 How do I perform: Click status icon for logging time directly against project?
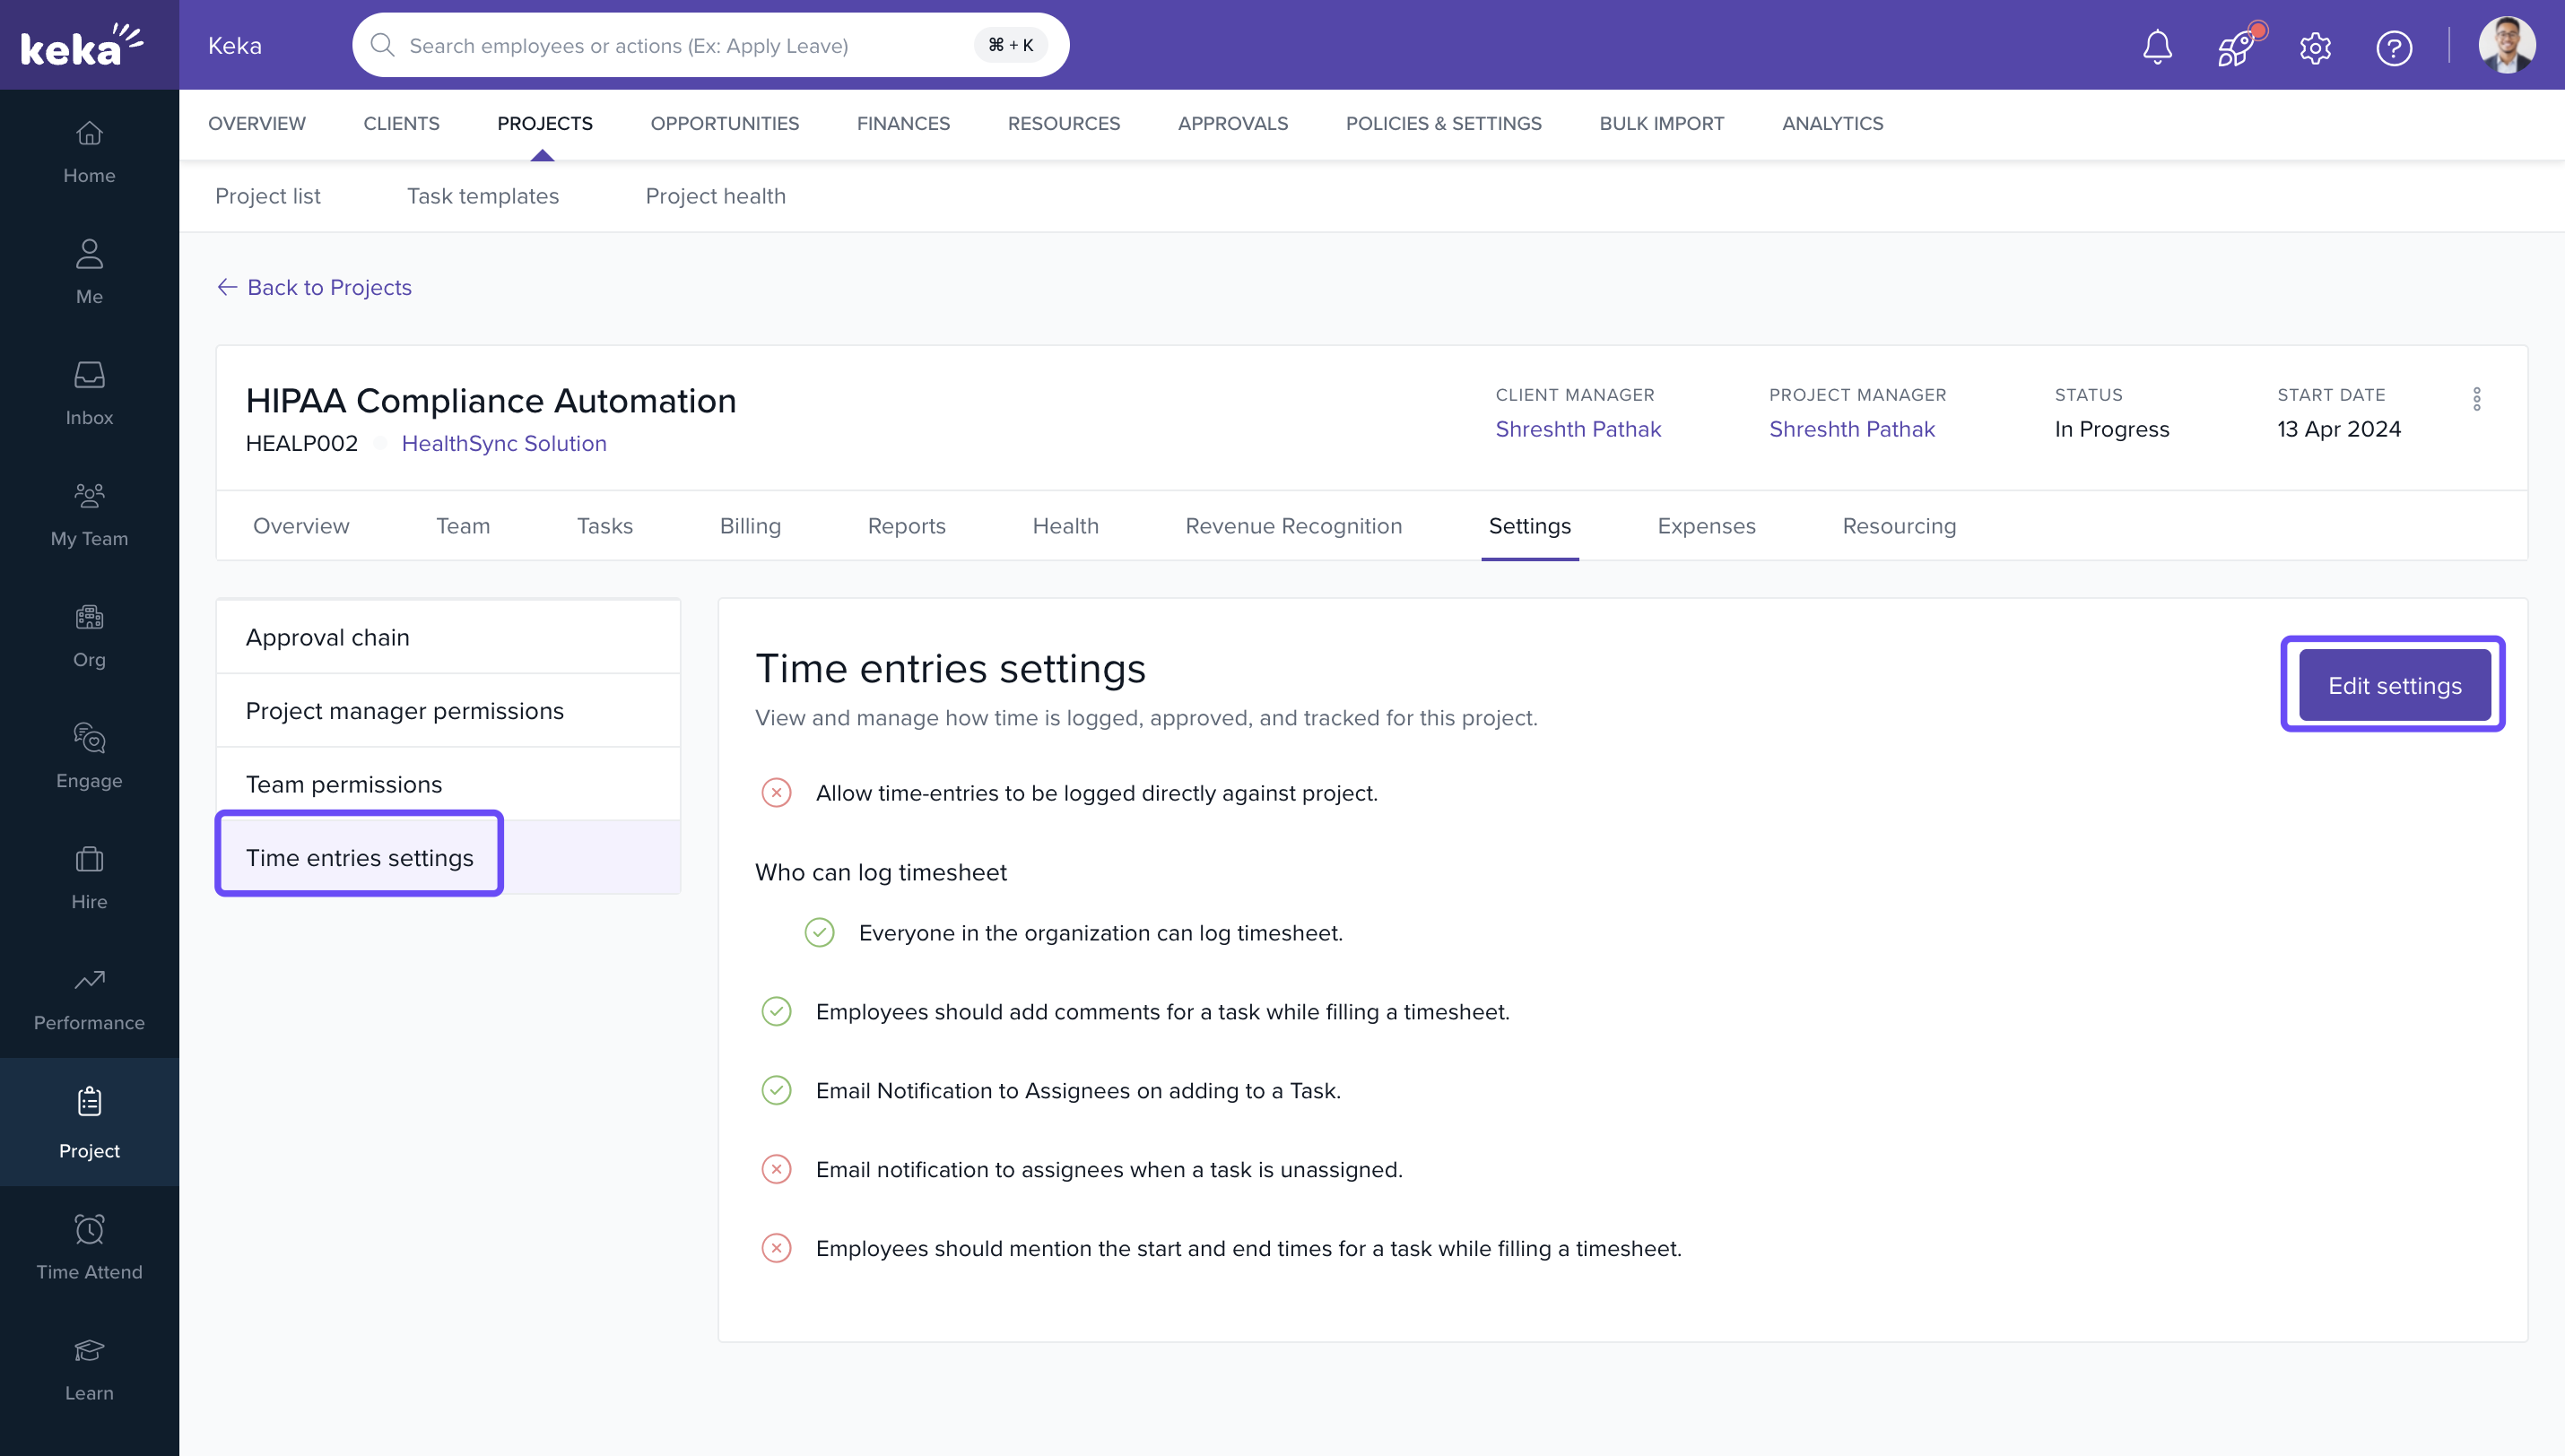click(x=776, y=793)
